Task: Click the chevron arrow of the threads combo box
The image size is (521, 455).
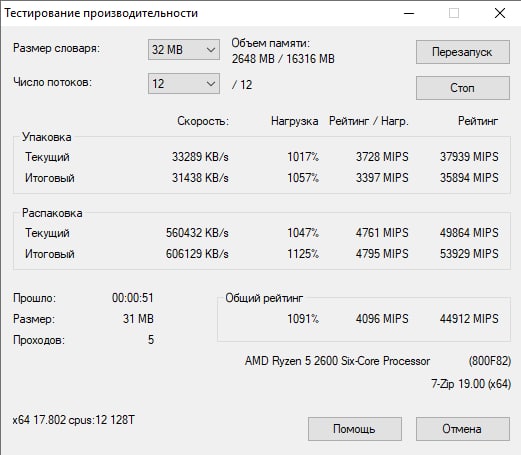Action: click(210, 84)
